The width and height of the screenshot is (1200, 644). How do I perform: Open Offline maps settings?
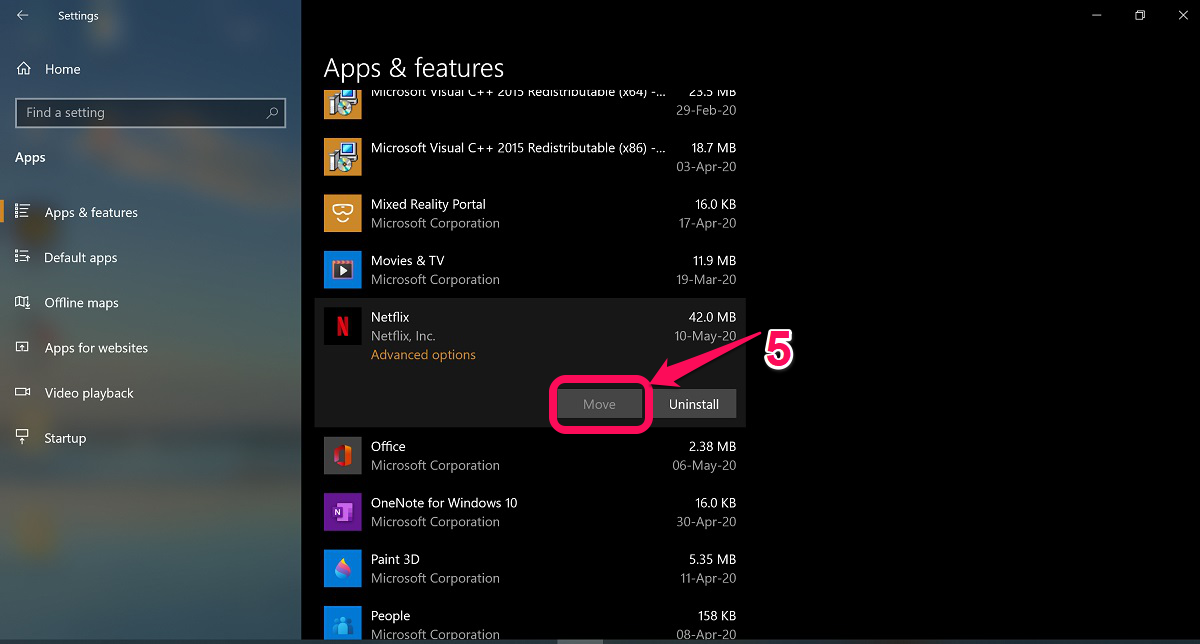81,303
